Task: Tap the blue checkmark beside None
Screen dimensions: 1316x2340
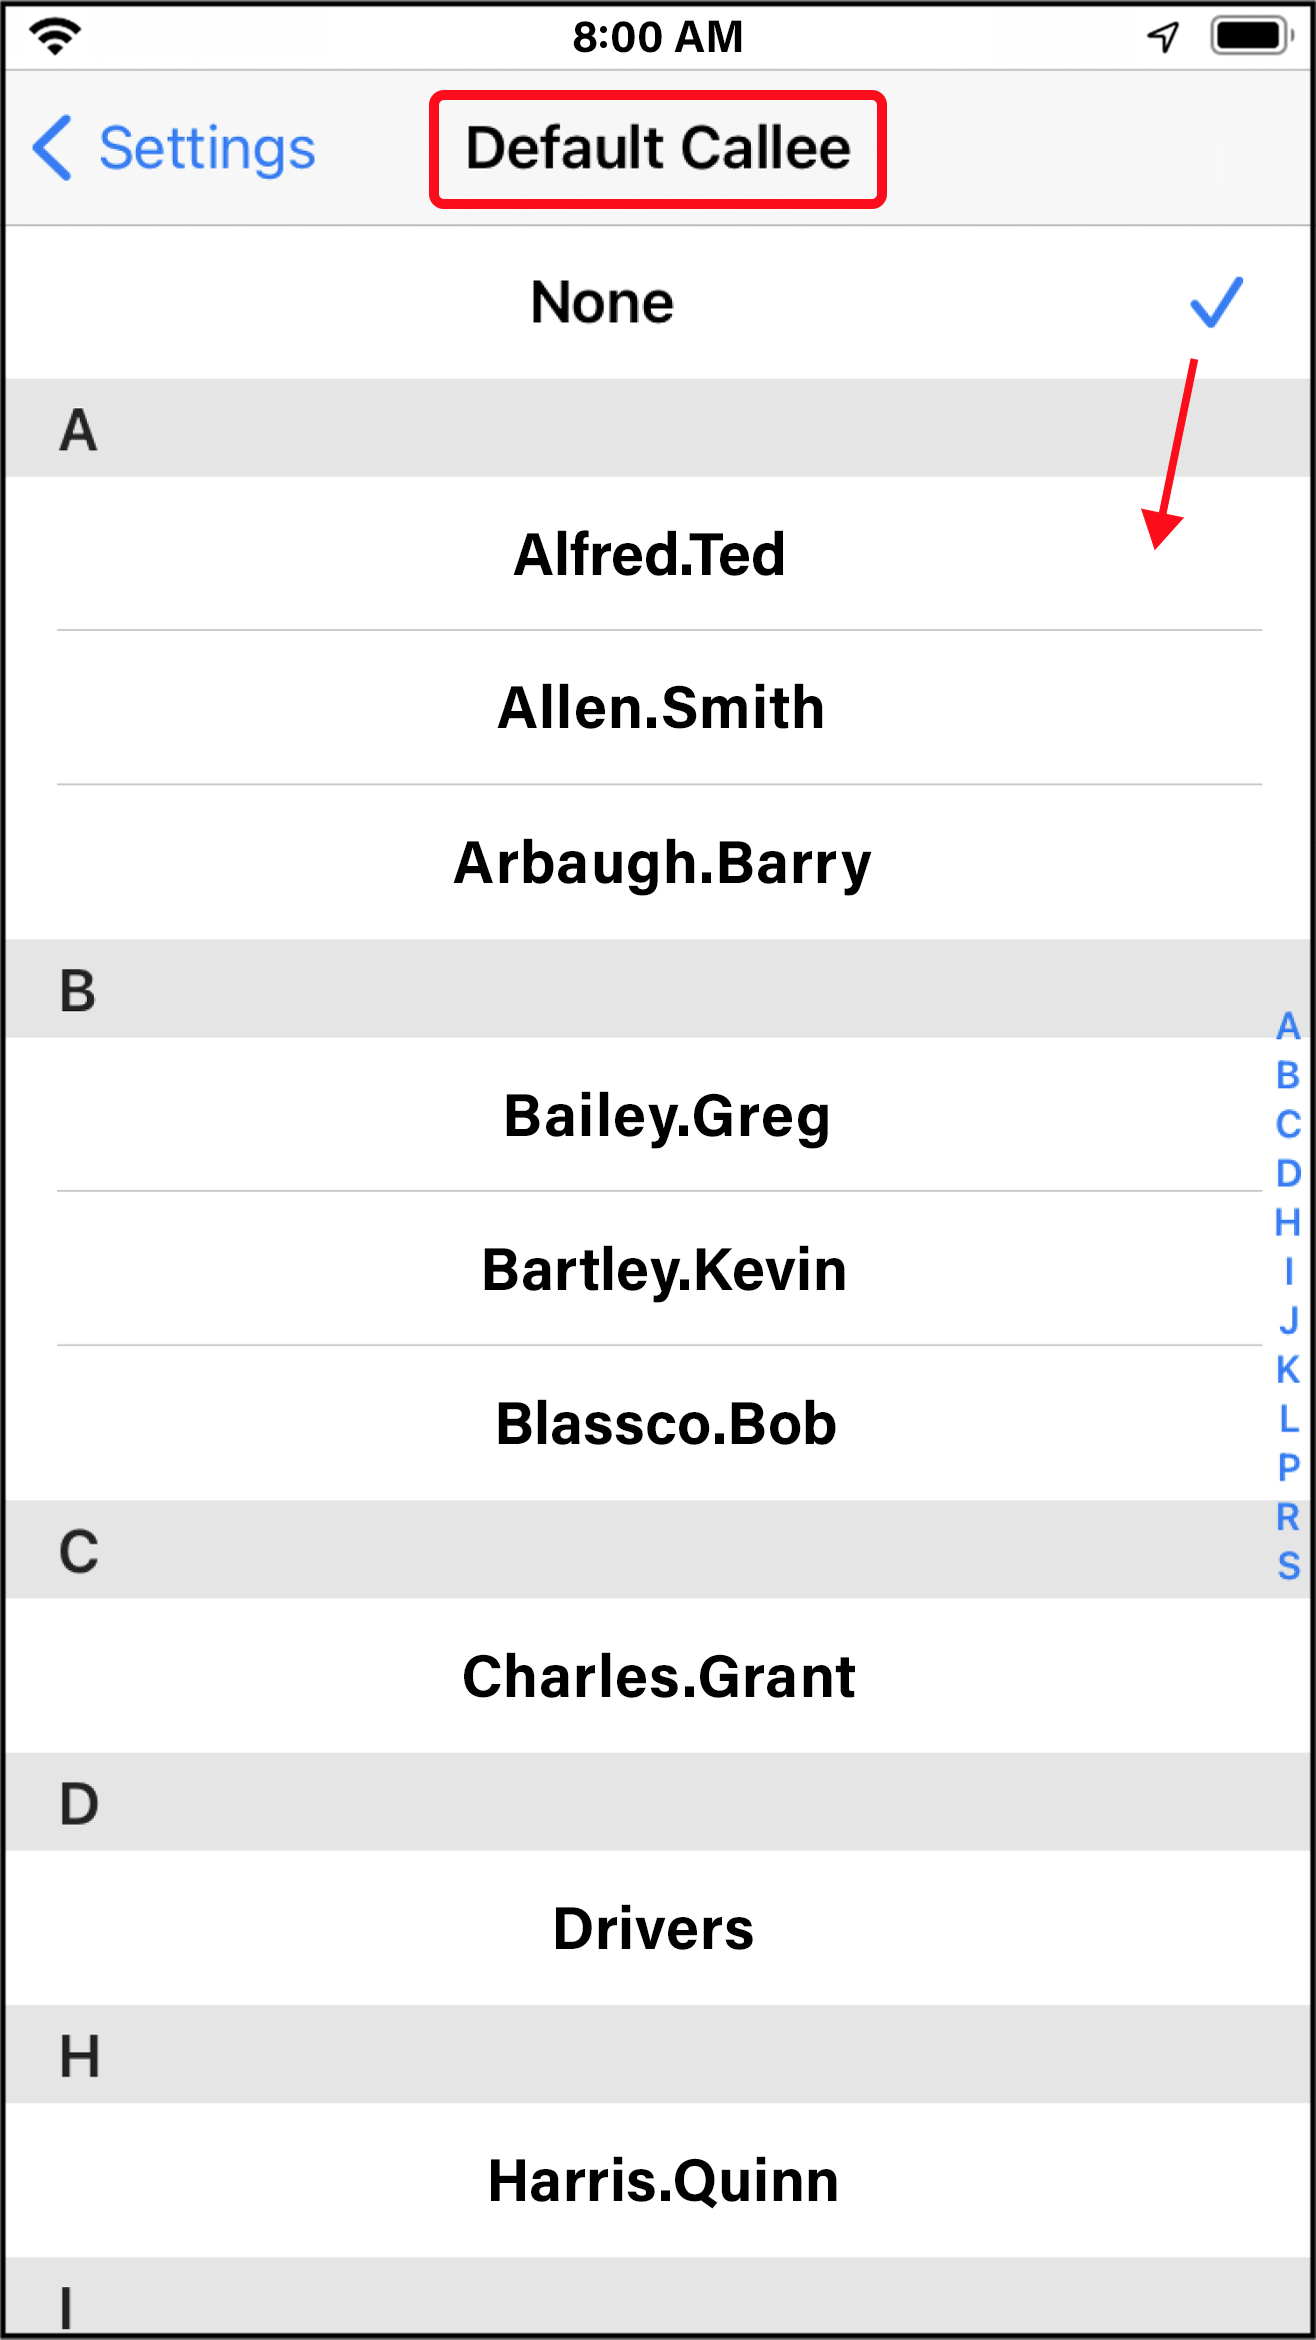Action: coord(1216,302)
